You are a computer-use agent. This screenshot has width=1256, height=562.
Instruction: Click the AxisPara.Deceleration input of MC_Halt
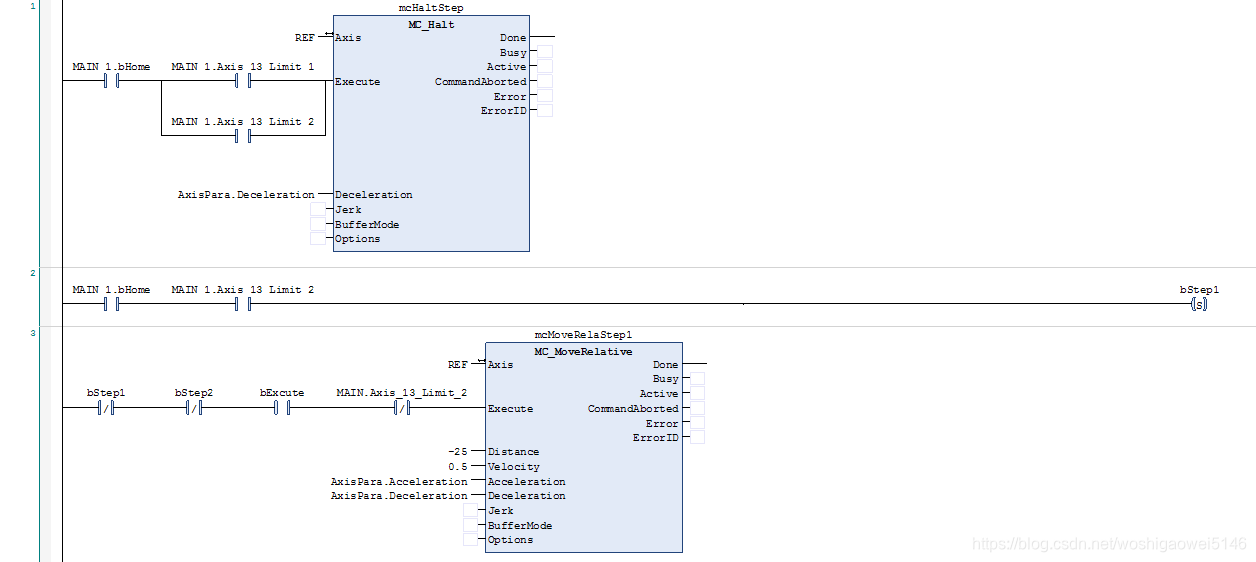pos(246,195)
